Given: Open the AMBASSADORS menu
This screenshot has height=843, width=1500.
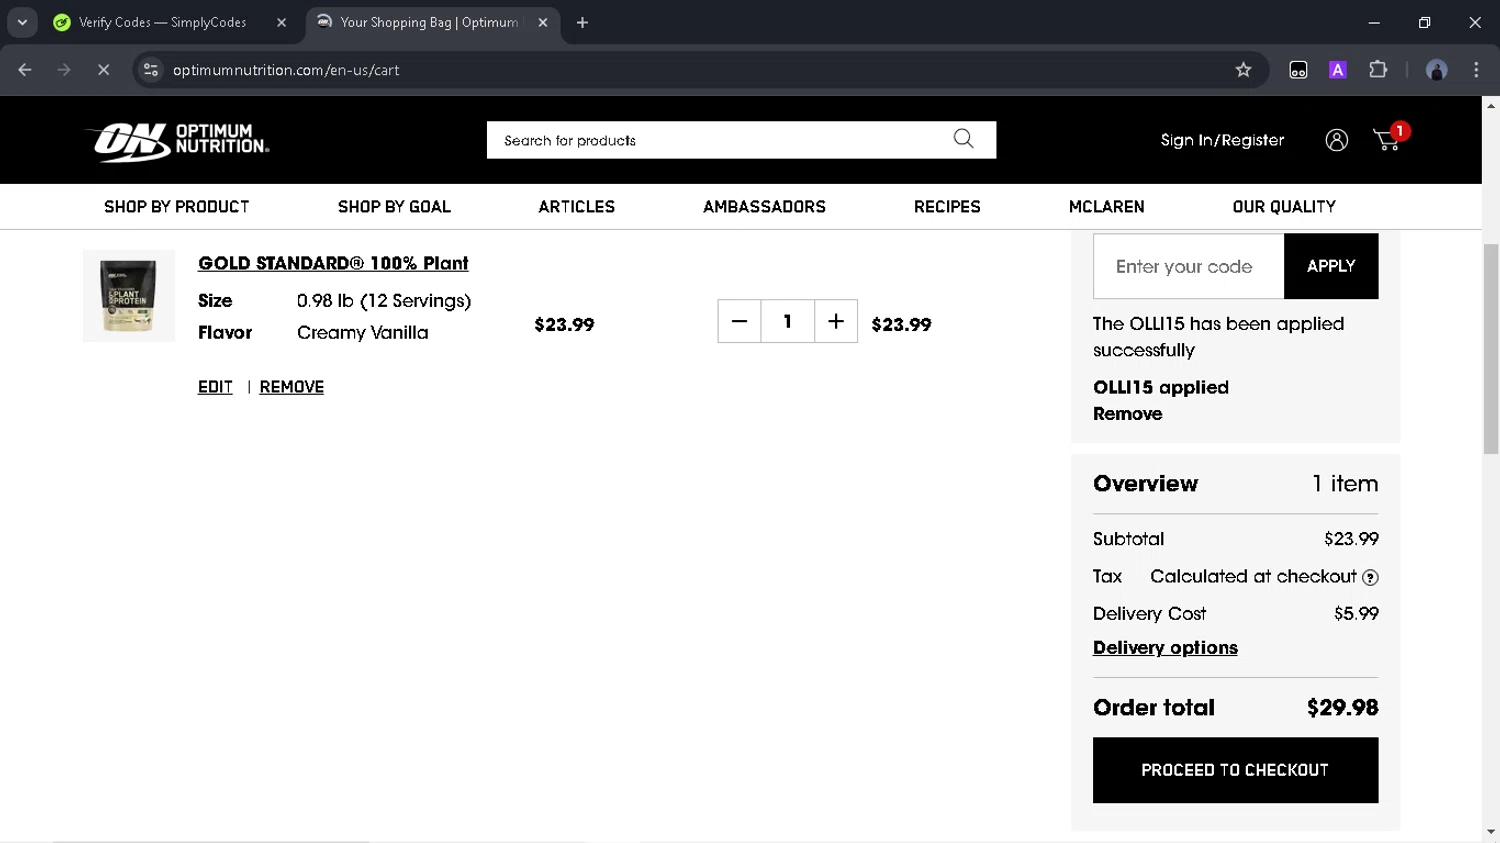Looking at the screenshot, I should click(x=764, y=207).
